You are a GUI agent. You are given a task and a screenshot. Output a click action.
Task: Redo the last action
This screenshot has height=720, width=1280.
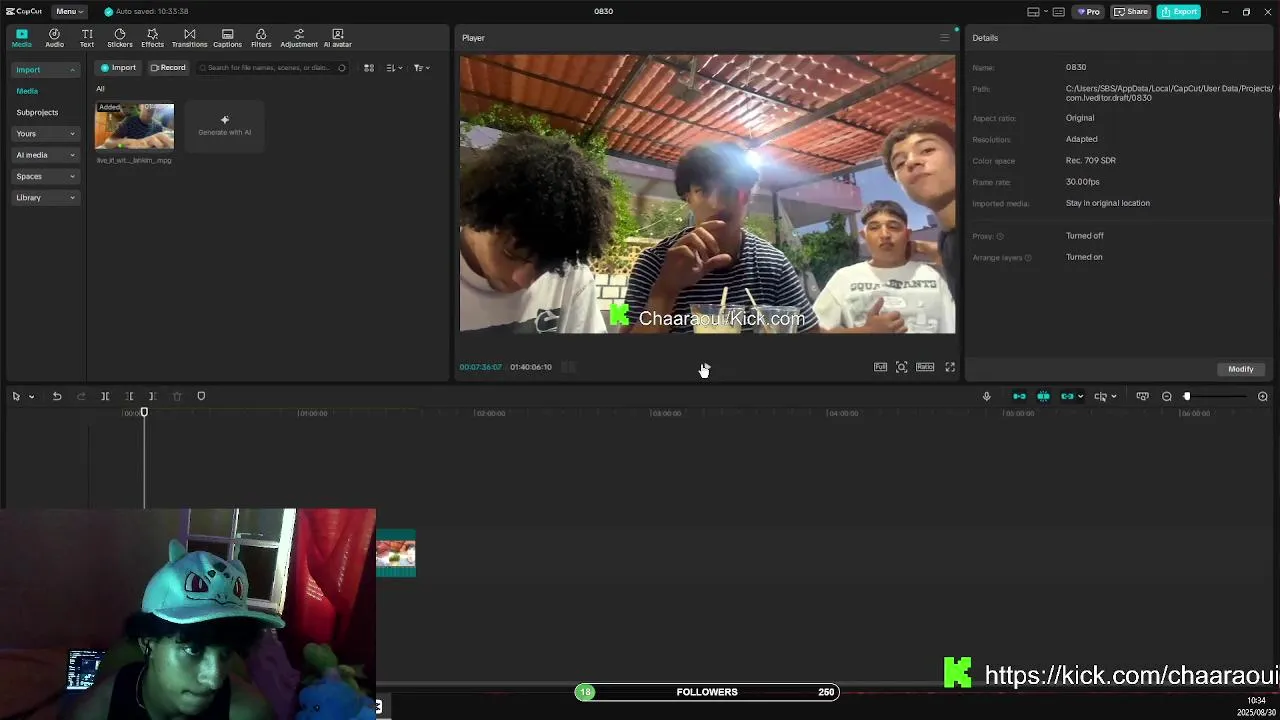(x=81, y=397)
